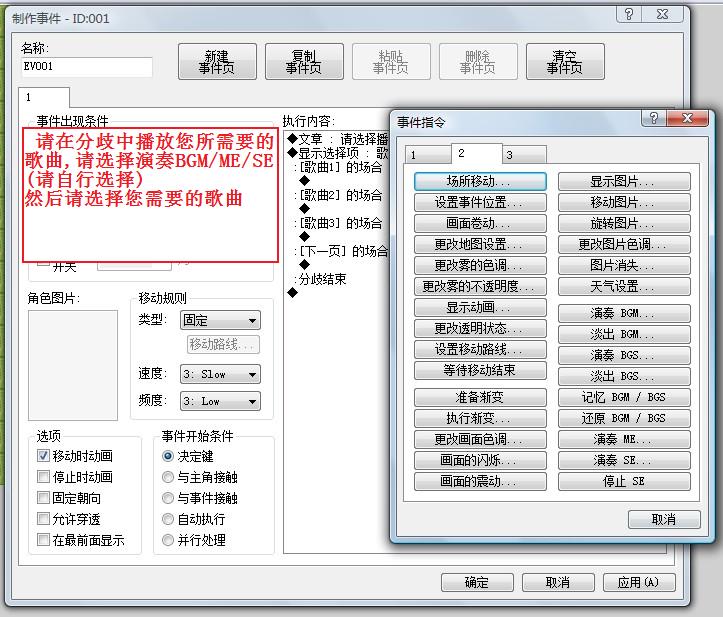Click 演奏 BGM command button
Screen dimensions: 723x617
pos(624,314)
